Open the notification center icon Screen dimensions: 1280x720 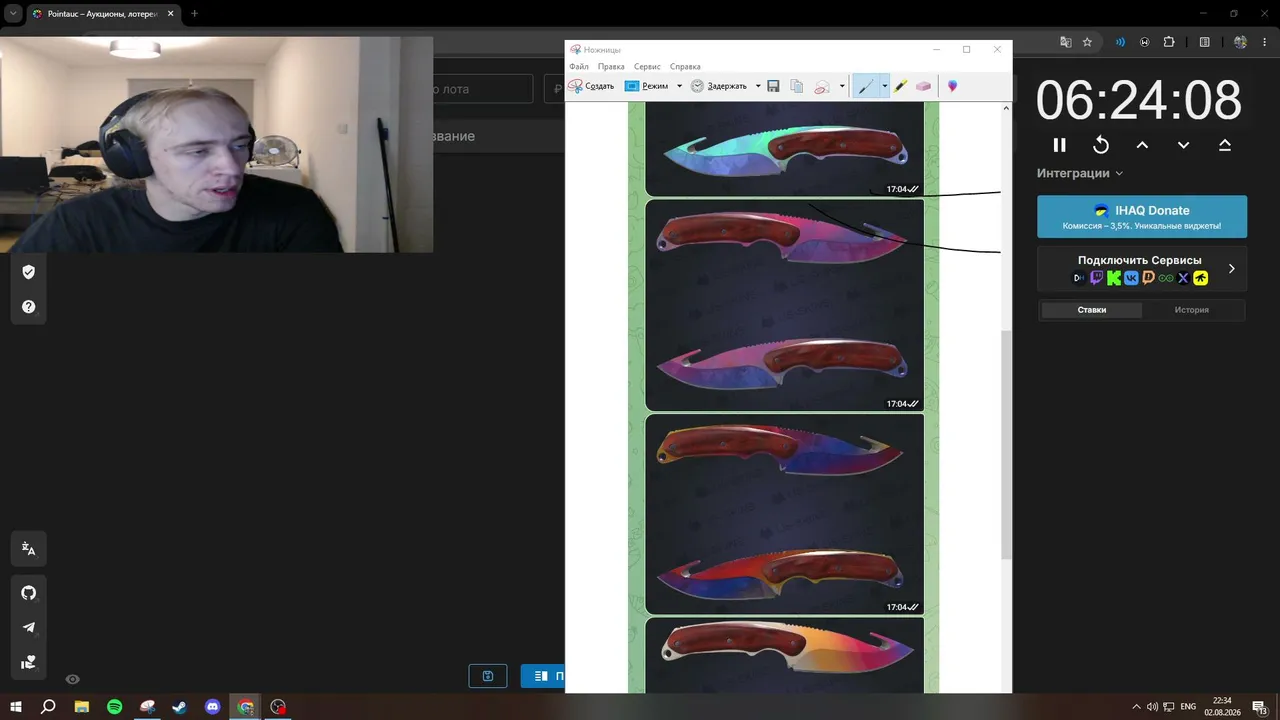click(1259, 707)
